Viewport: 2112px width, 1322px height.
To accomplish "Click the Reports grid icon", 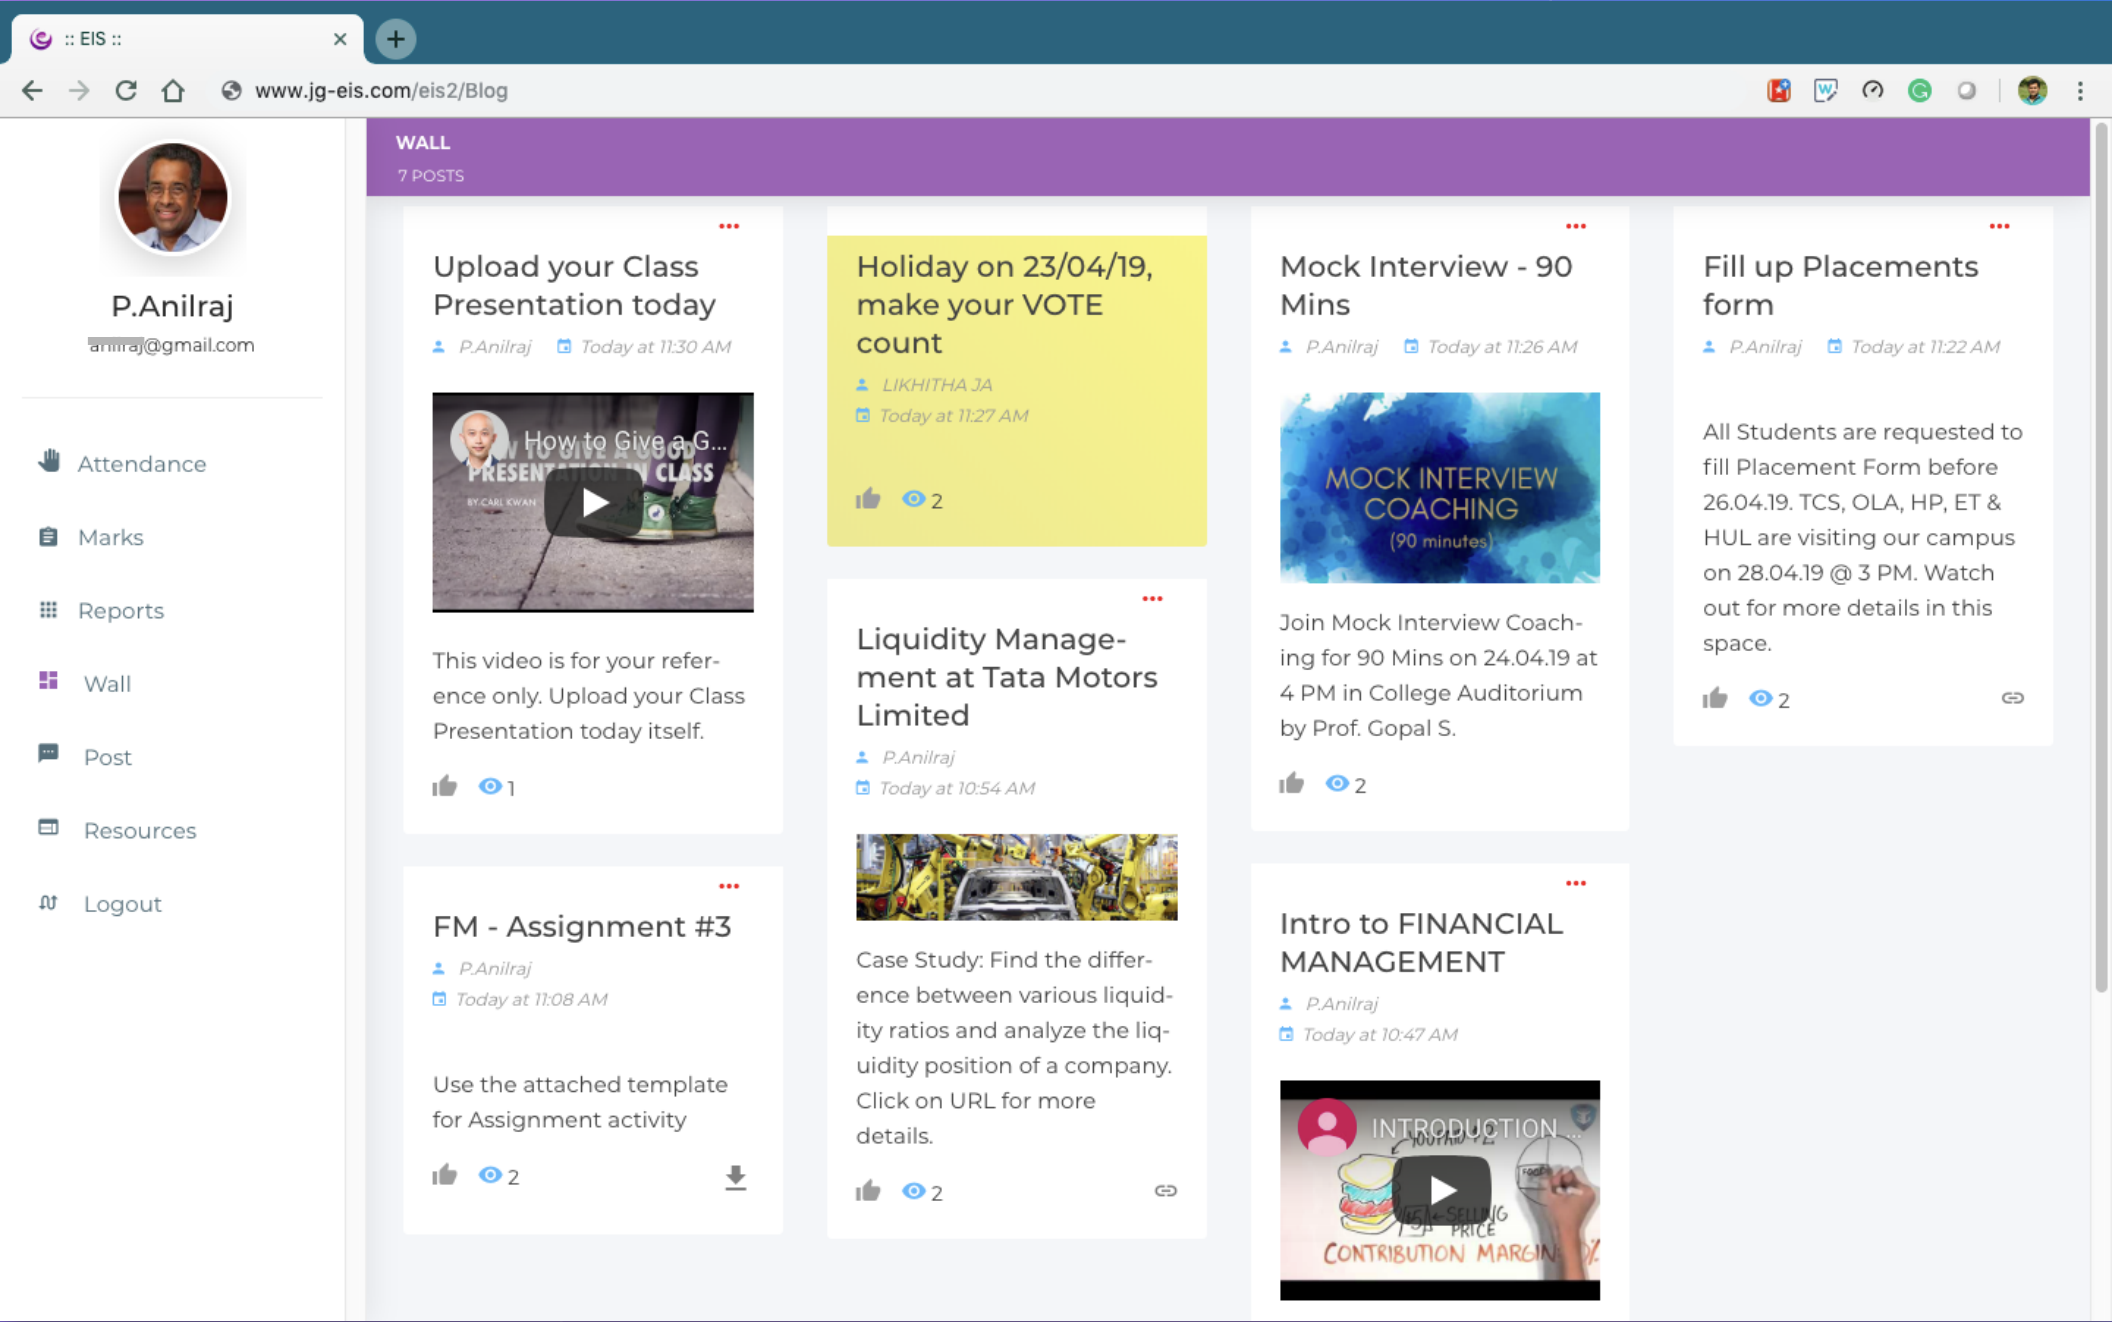I will point(48,609).
